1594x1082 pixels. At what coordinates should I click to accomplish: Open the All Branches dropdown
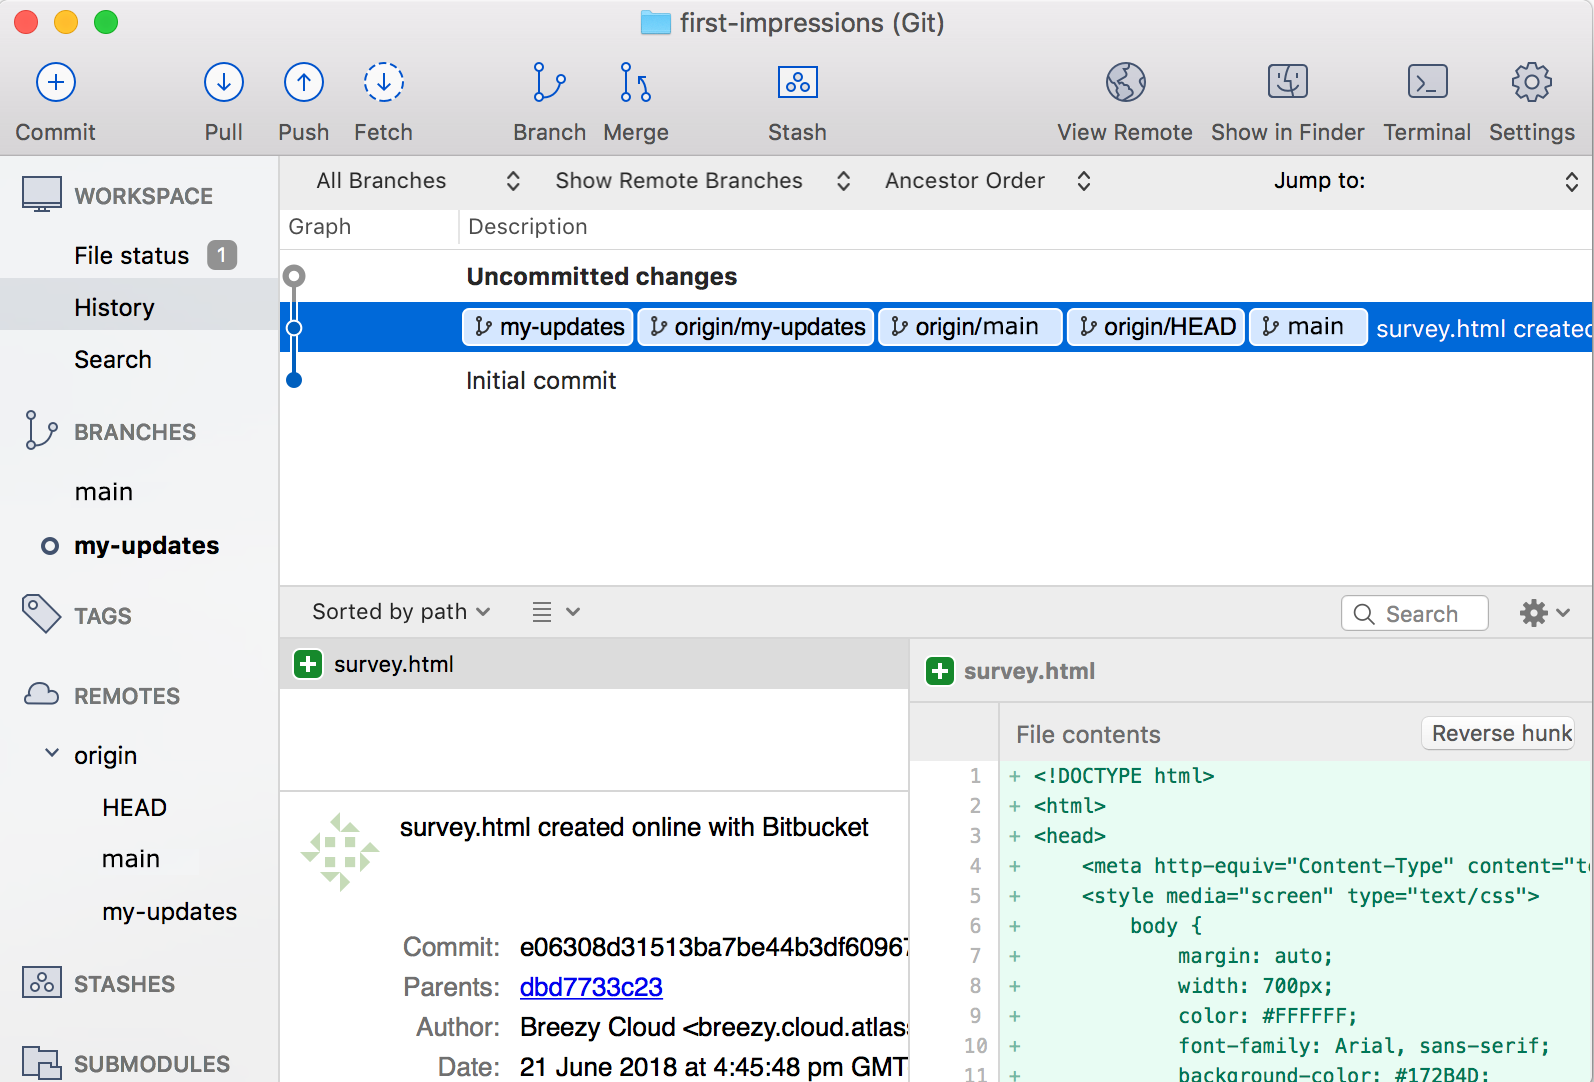click(x=417, y=181)
